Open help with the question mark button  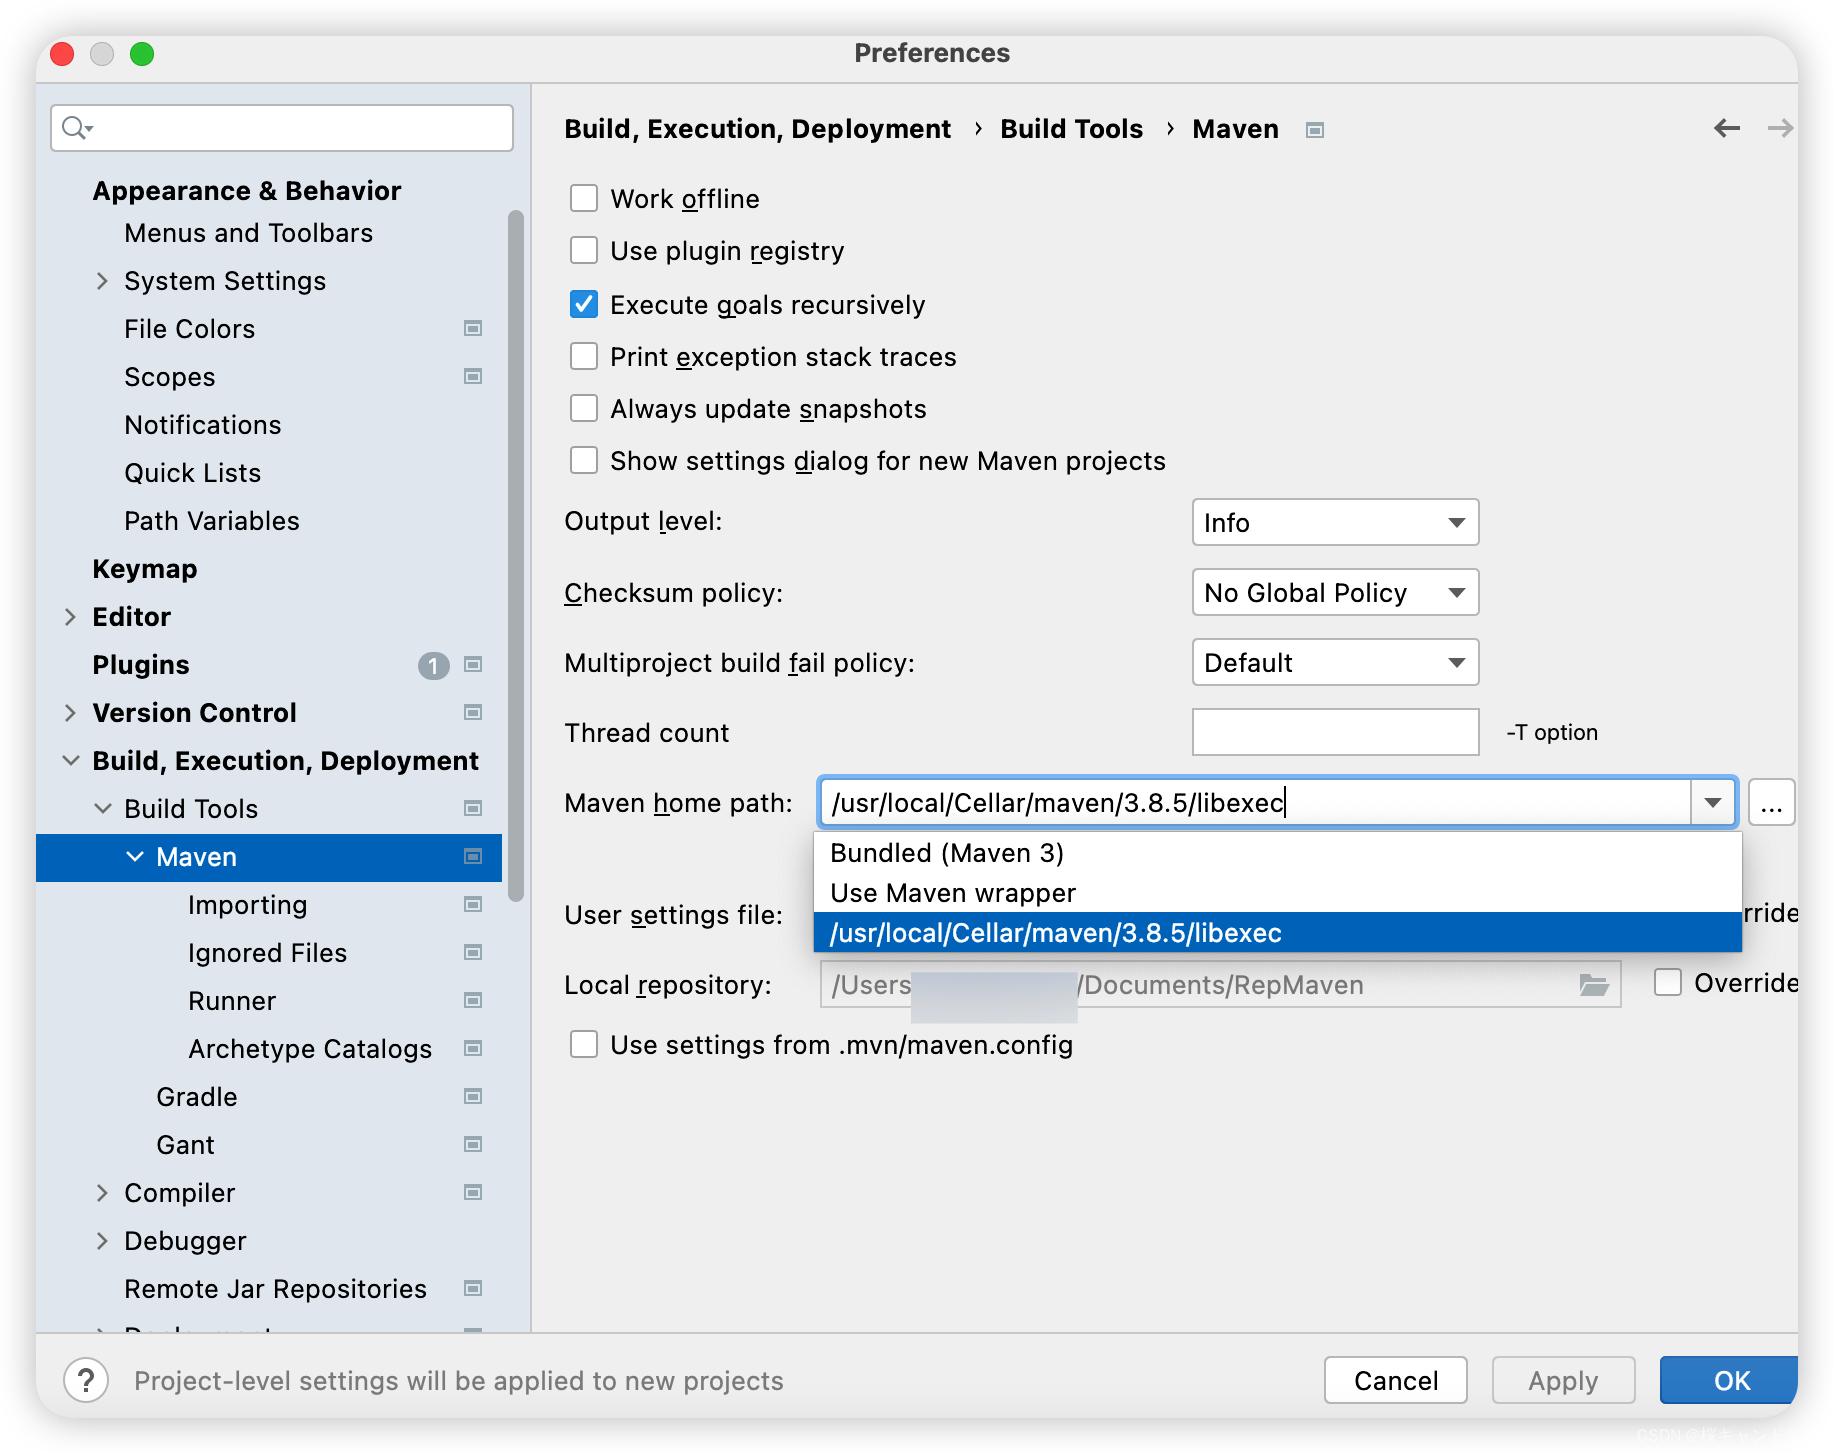(86, 1381)
